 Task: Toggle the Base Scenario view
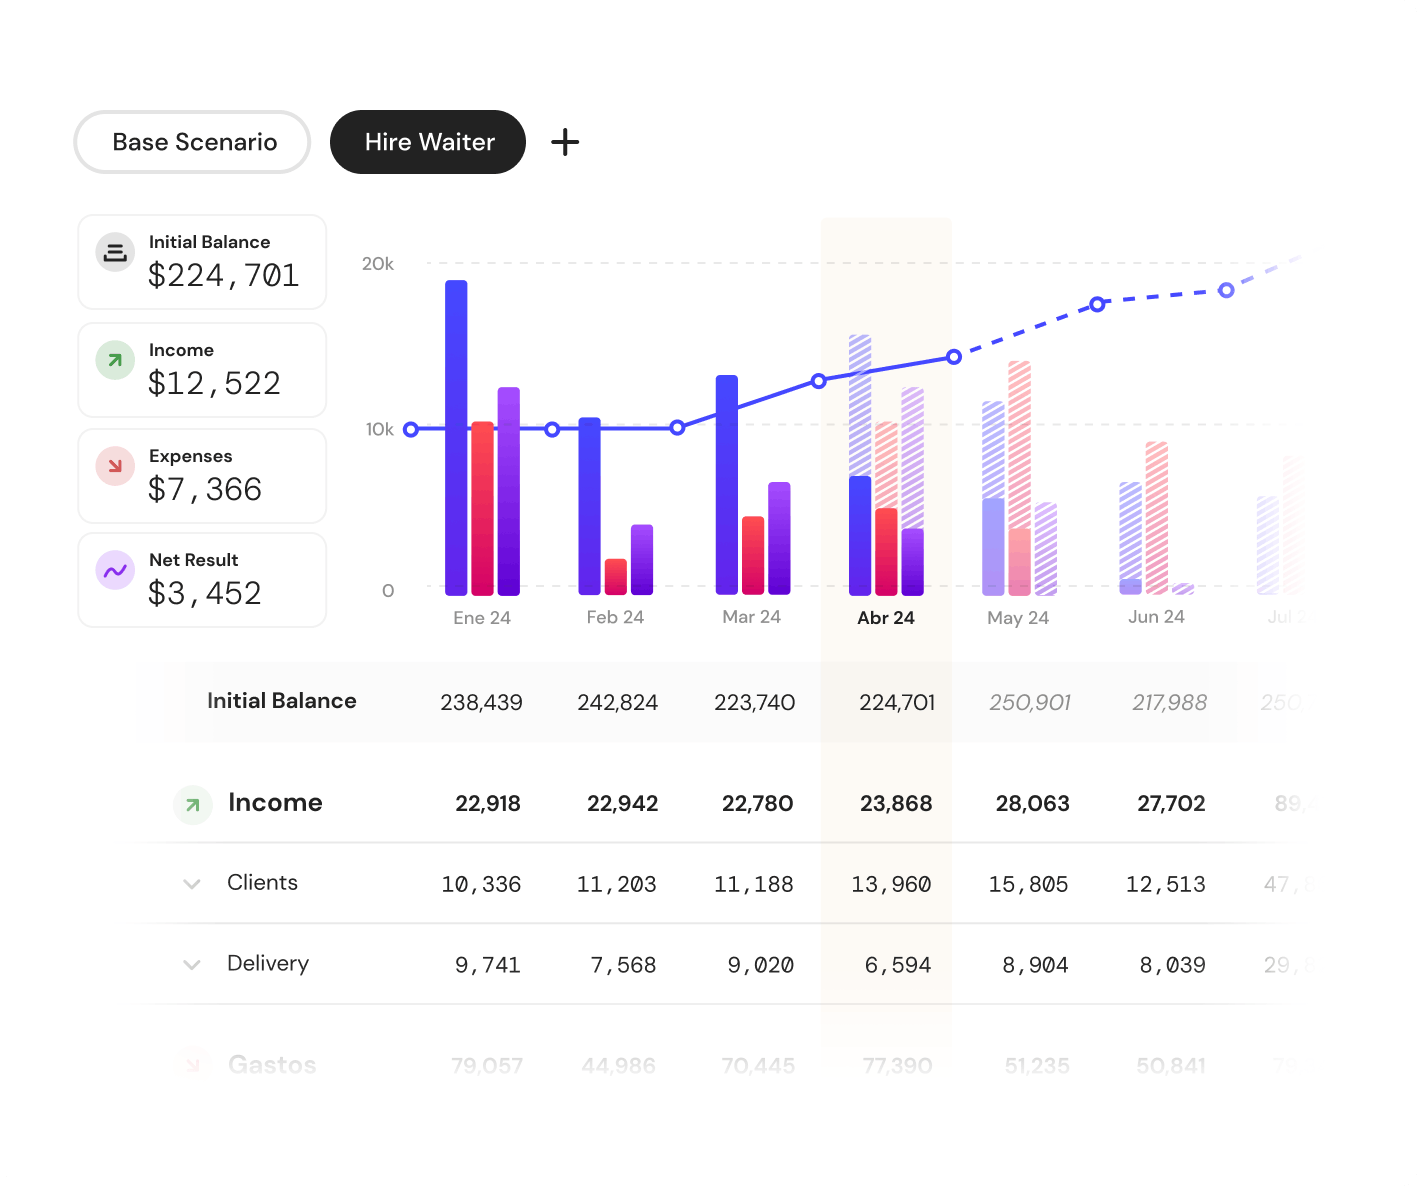(191, 142)
